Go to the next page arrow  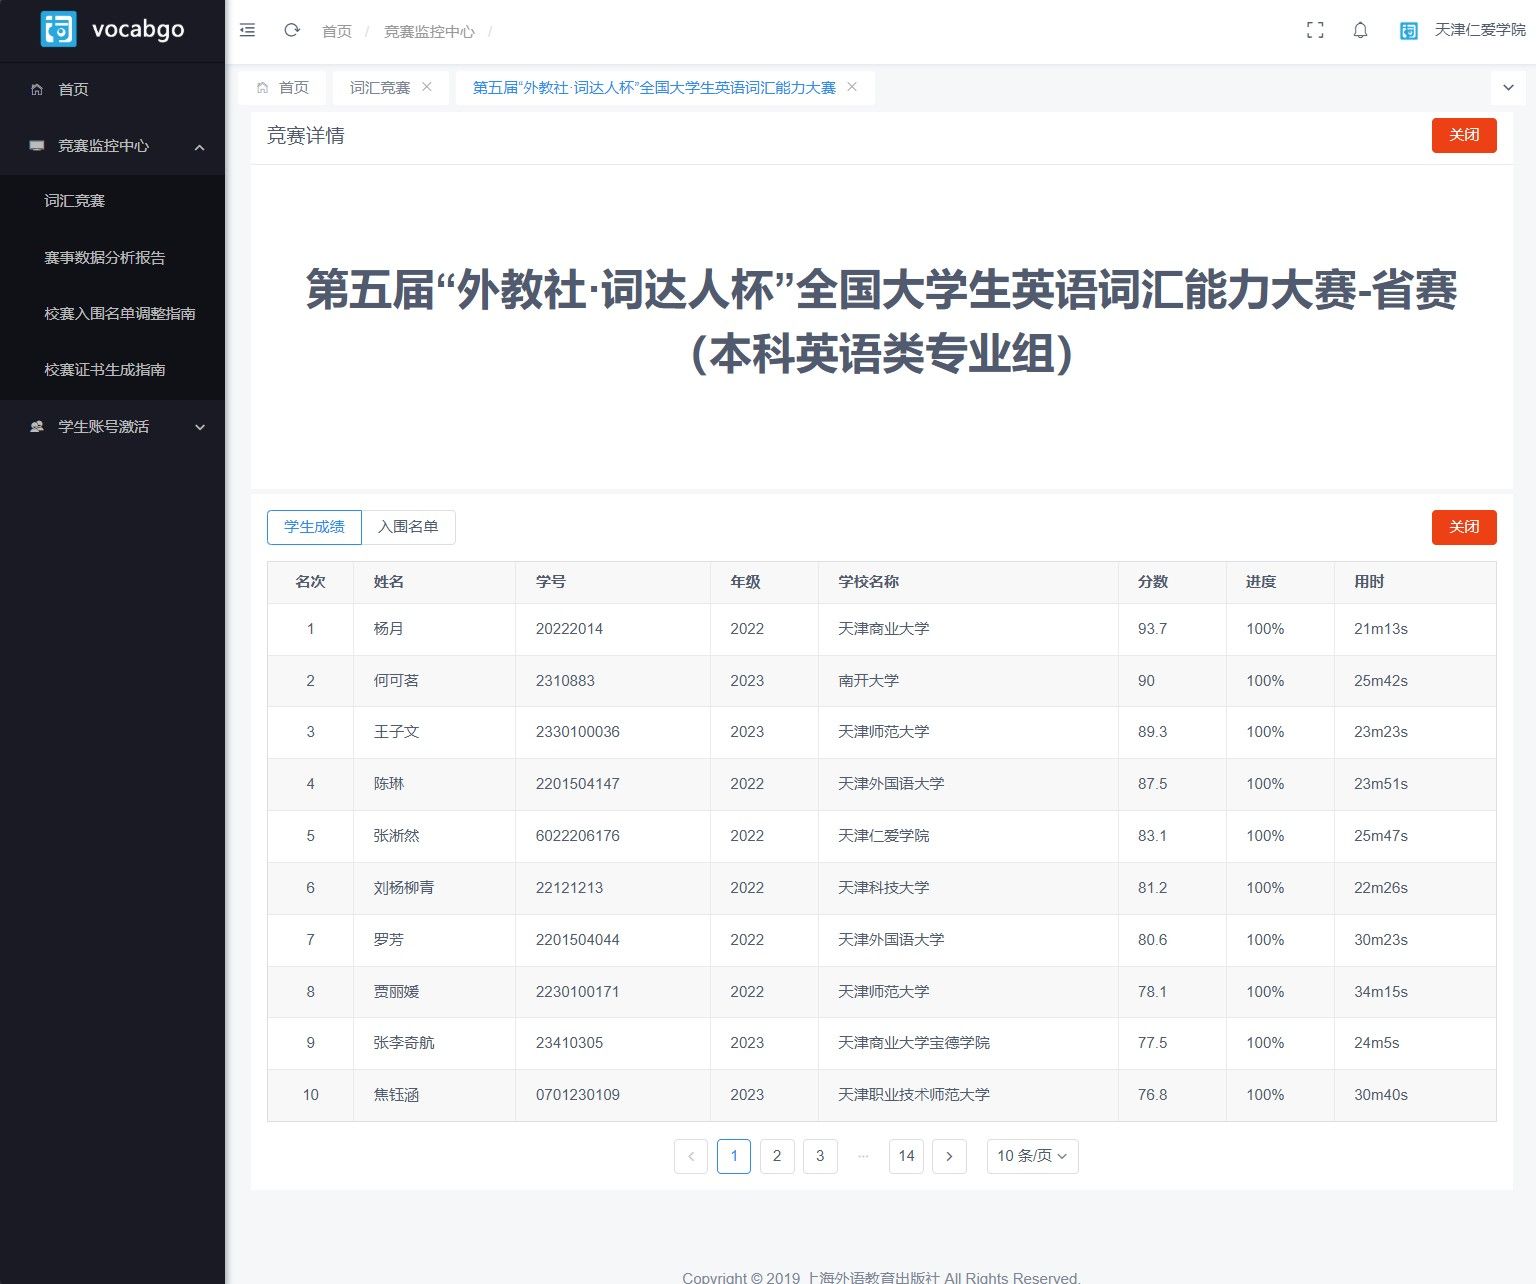949,1156
